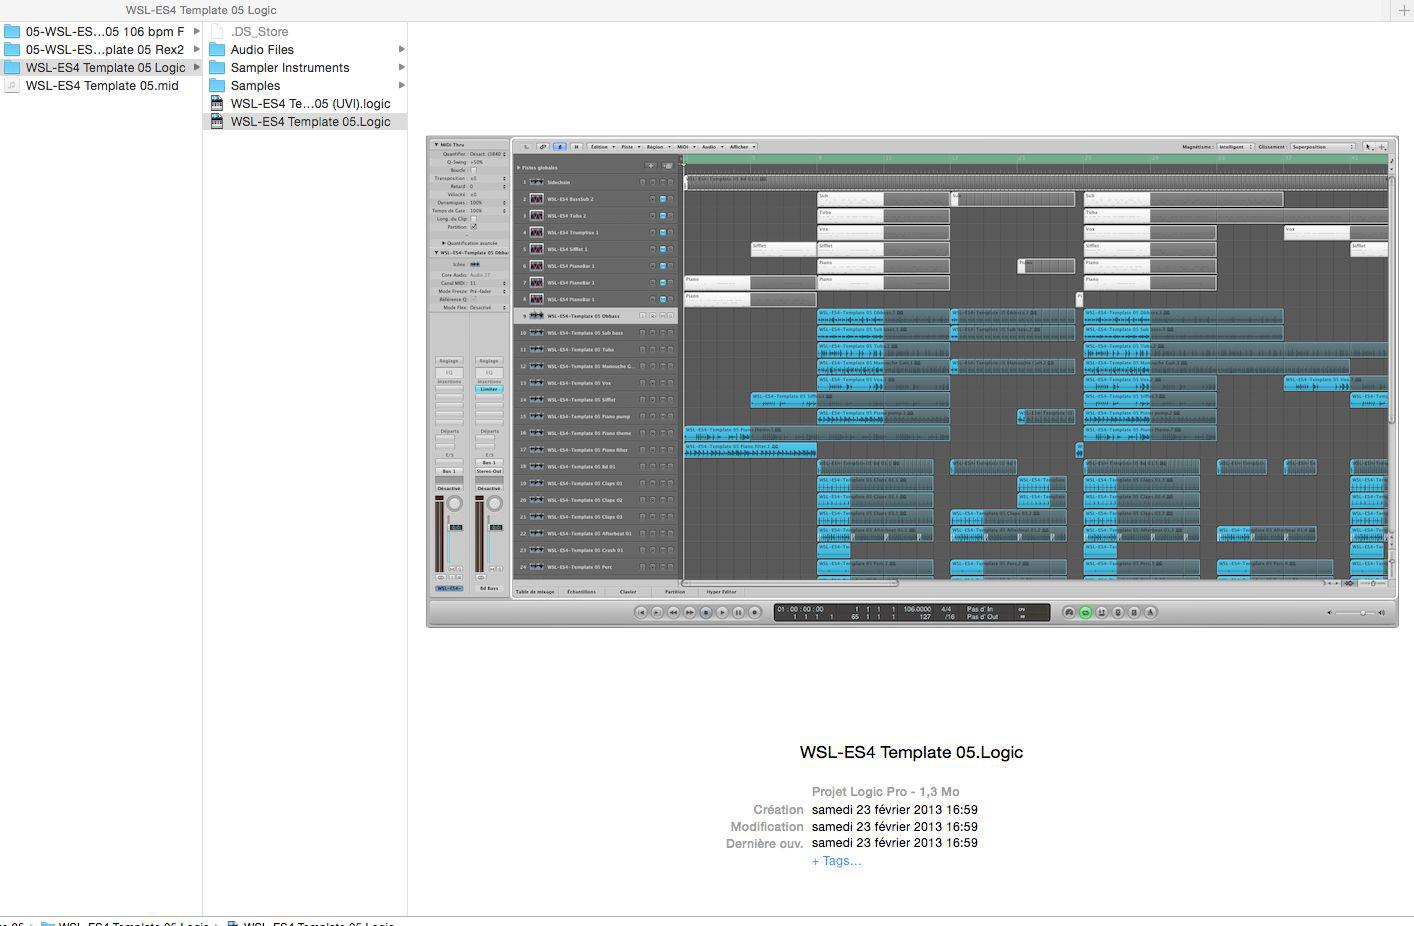The image size is (1414, 926).
Task: Click window title 'WSL-ES4 Template 05 Logic'
Action: pos(201,10)
